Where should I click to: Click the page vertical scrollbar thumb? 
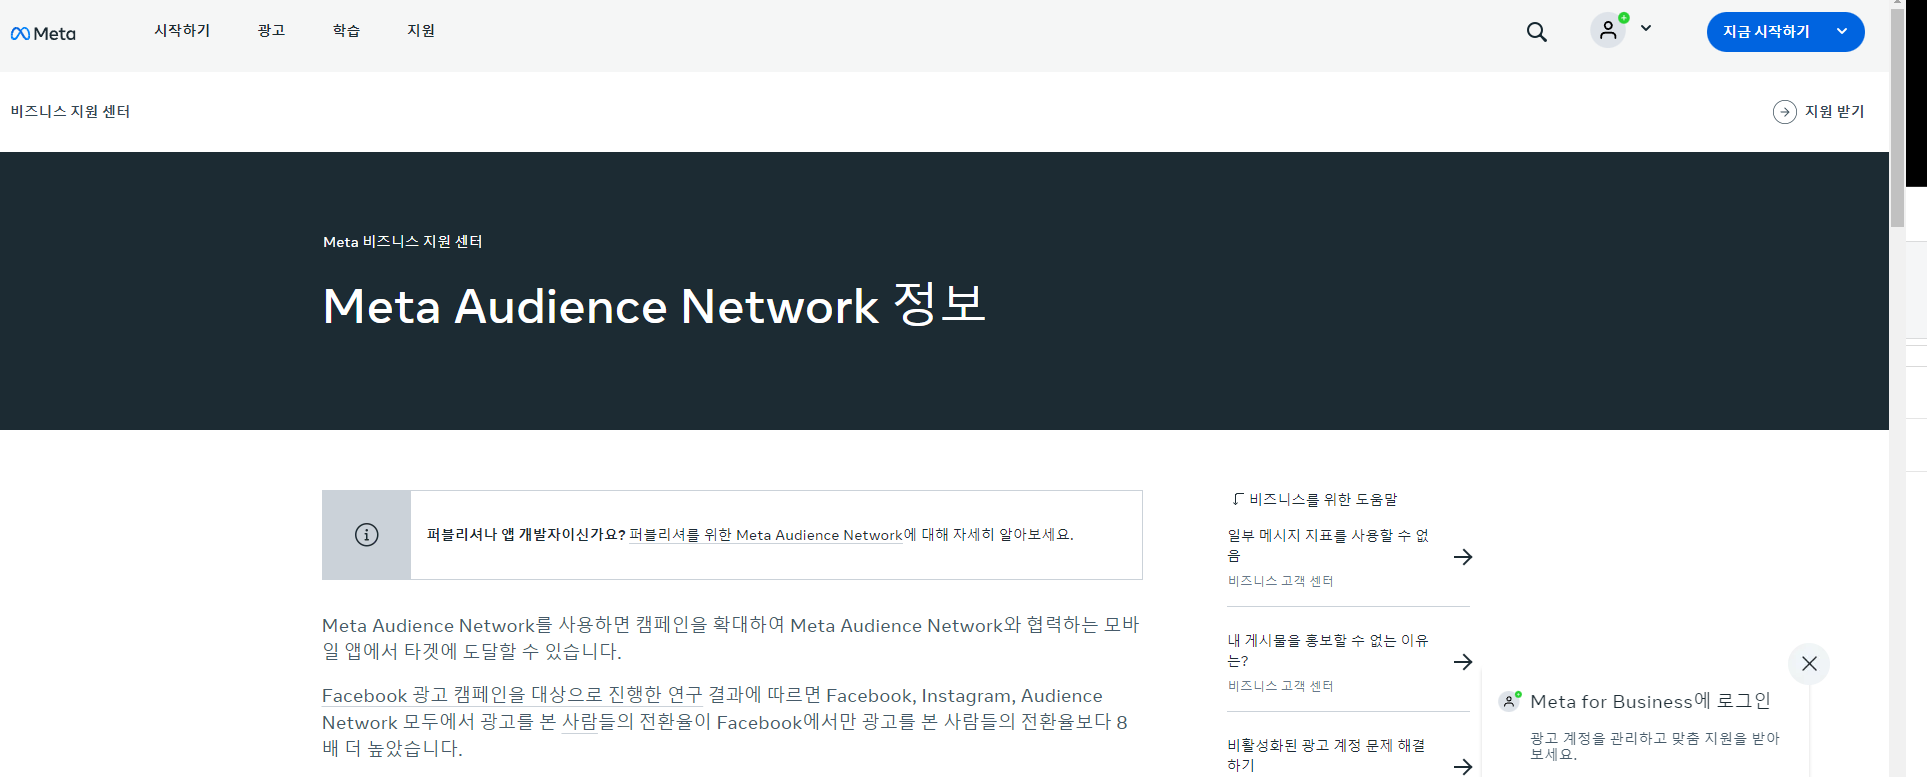coord(1897,120)
